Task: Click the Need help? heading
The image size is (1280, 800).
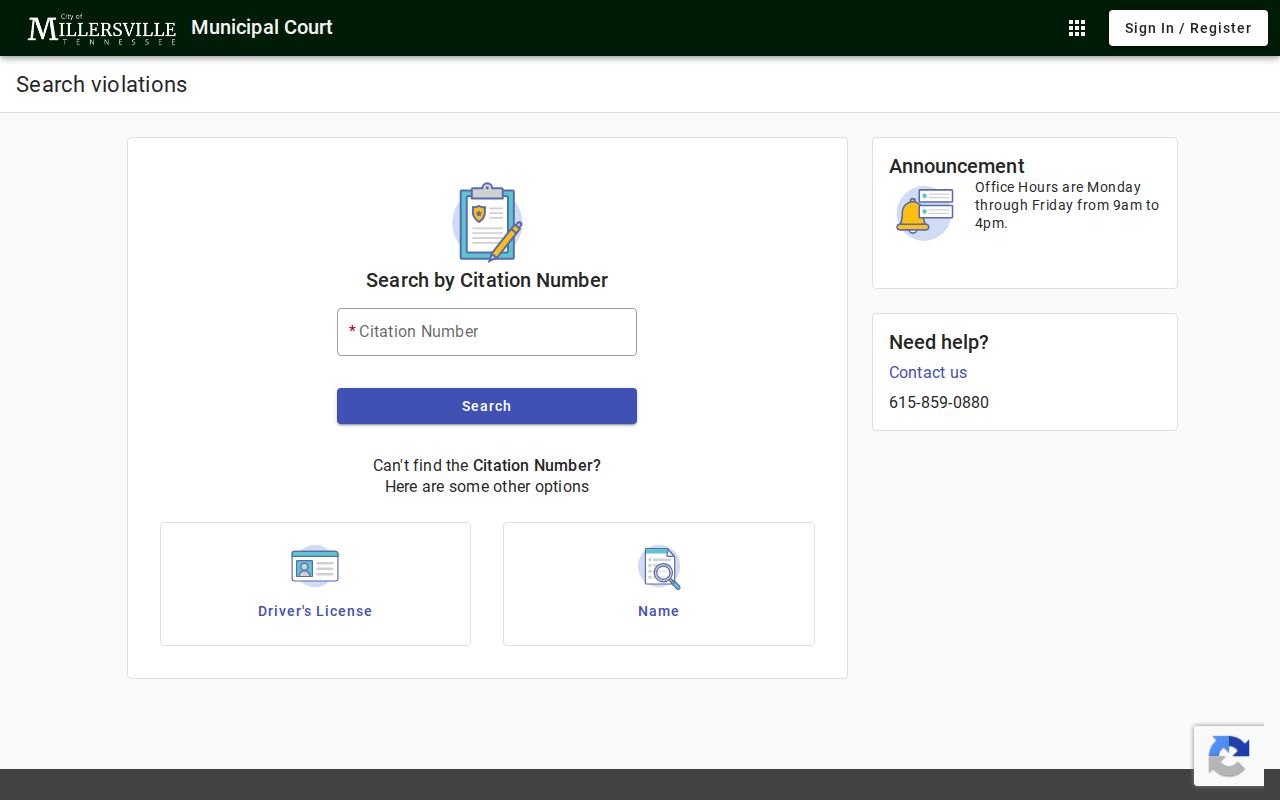Action: (939, 342)
